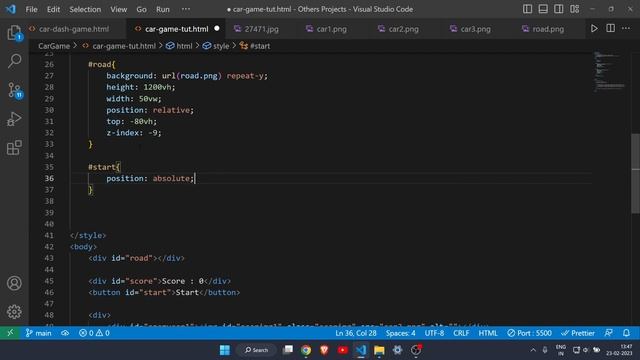Open YouTube app from the taskbar
This screenshot has width=640, height=360.
pyautogui.click(x=343, y=350)
